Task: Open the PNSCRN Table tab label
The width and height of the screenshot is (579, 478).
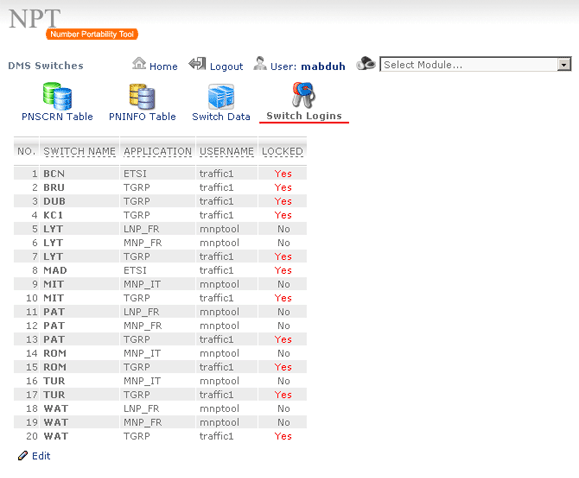Action: pyautogui.click(x=57, y=116)
